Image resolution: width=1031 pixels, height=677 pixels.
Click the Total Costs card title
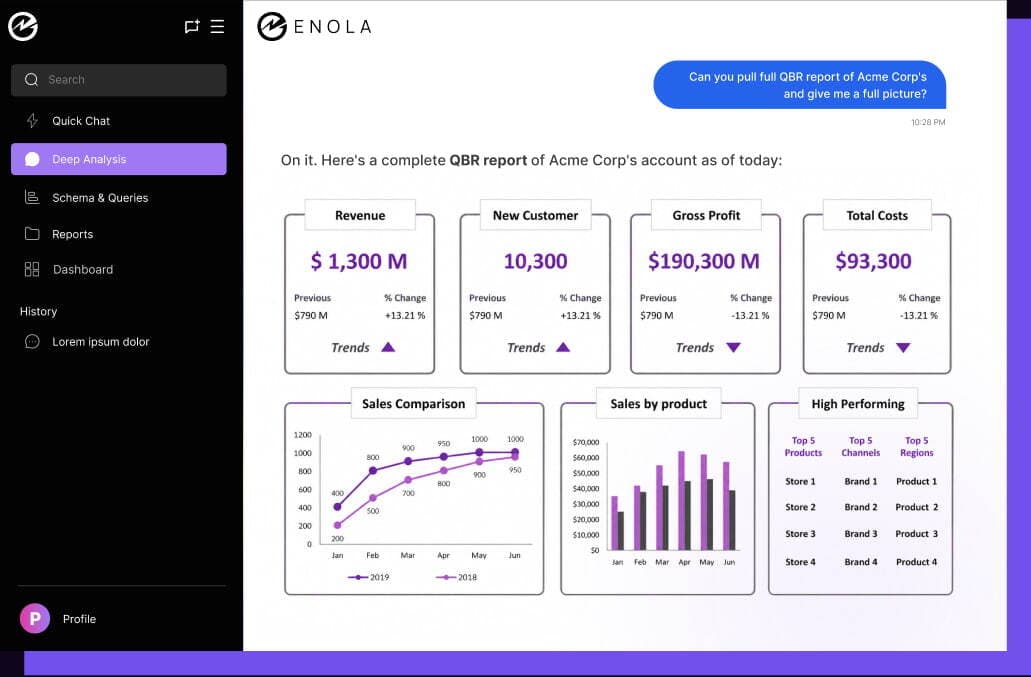pyautogui.click(x=876, y=216)
